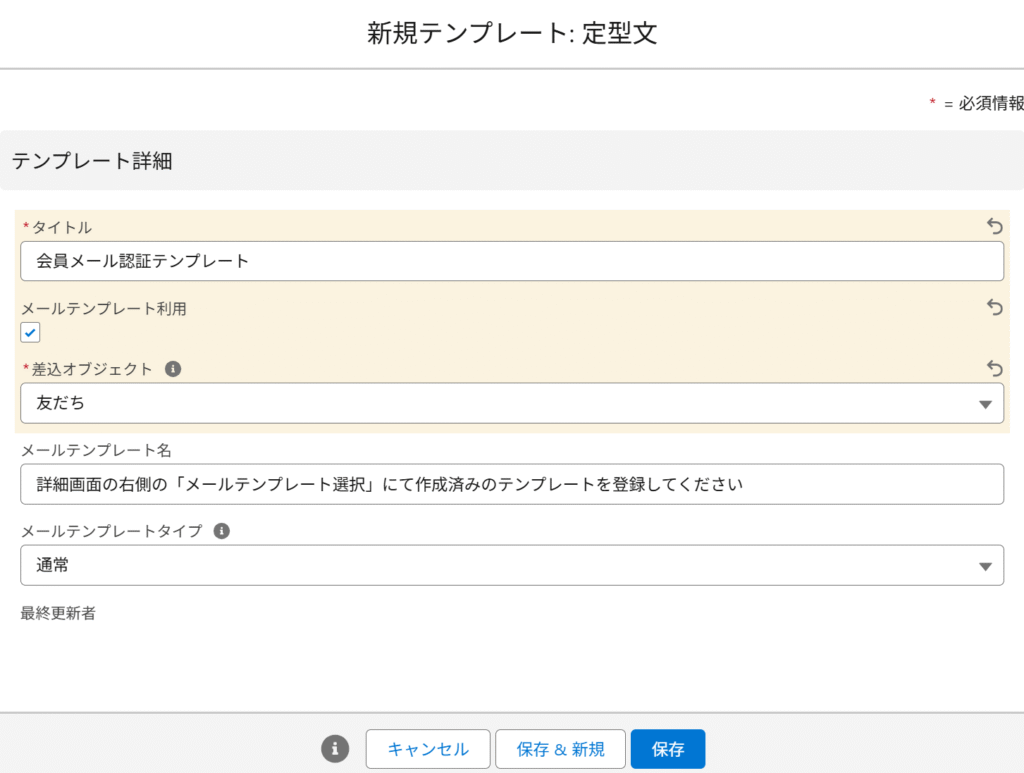Click the 最終更新者 field label

point(58,613)
